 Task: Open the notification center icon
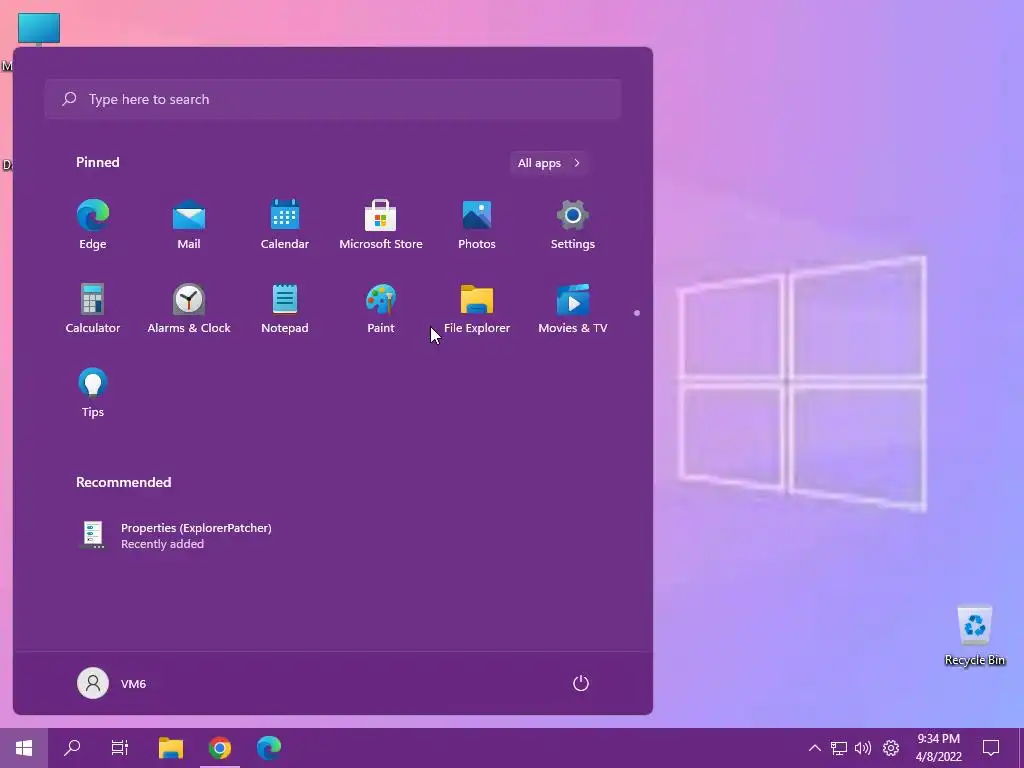click(991, 748)
